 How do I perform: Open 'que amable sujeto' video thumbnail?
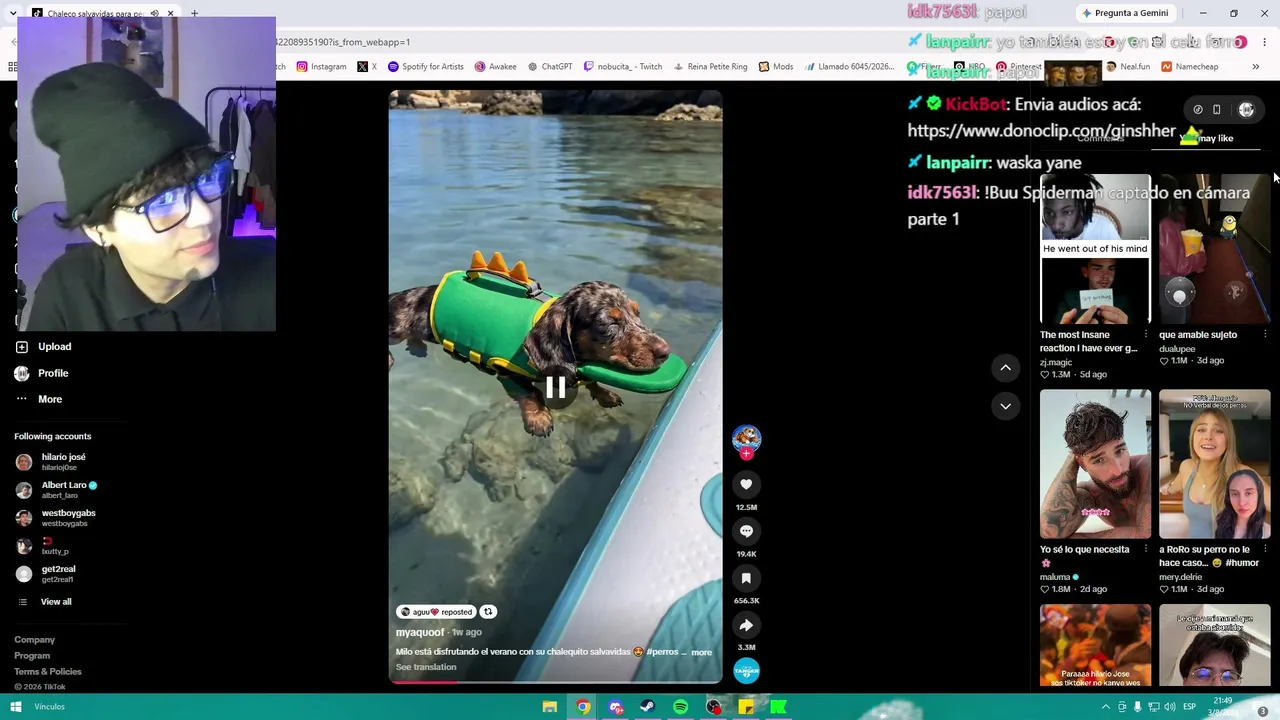(1214, 249)
